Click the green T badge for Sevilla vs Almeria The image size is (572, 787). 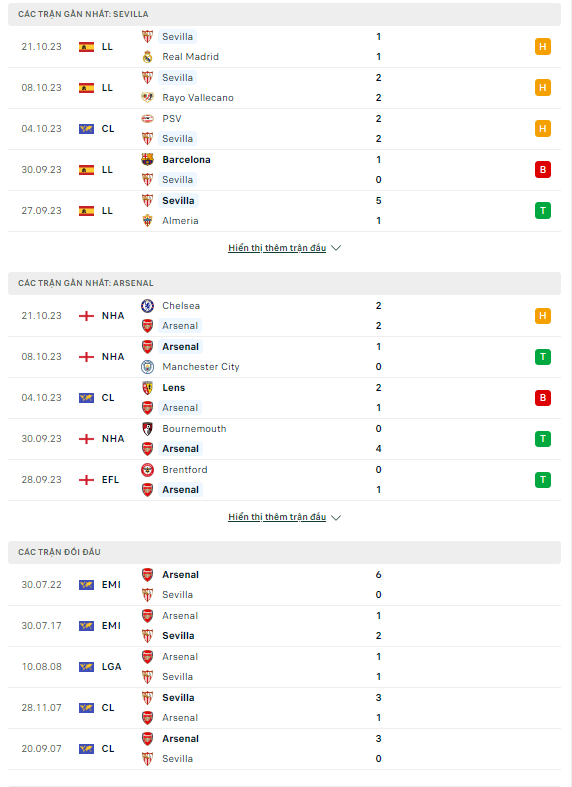tap(542, 211)
